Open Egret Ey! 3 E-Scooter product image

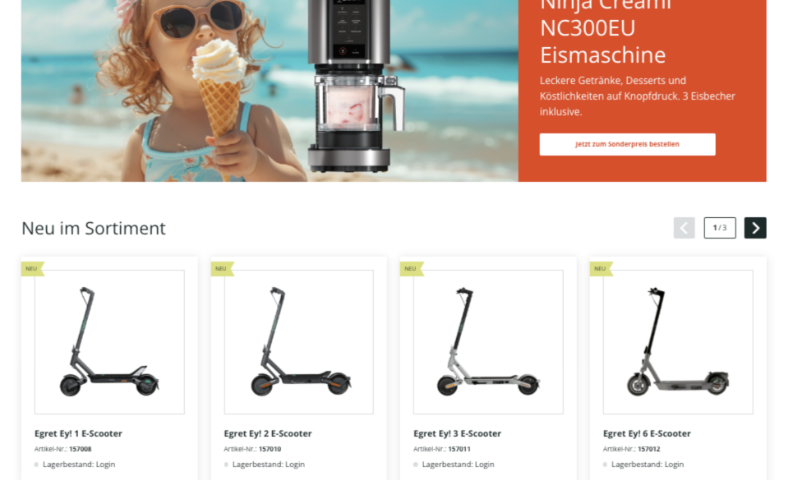(488, 342)
